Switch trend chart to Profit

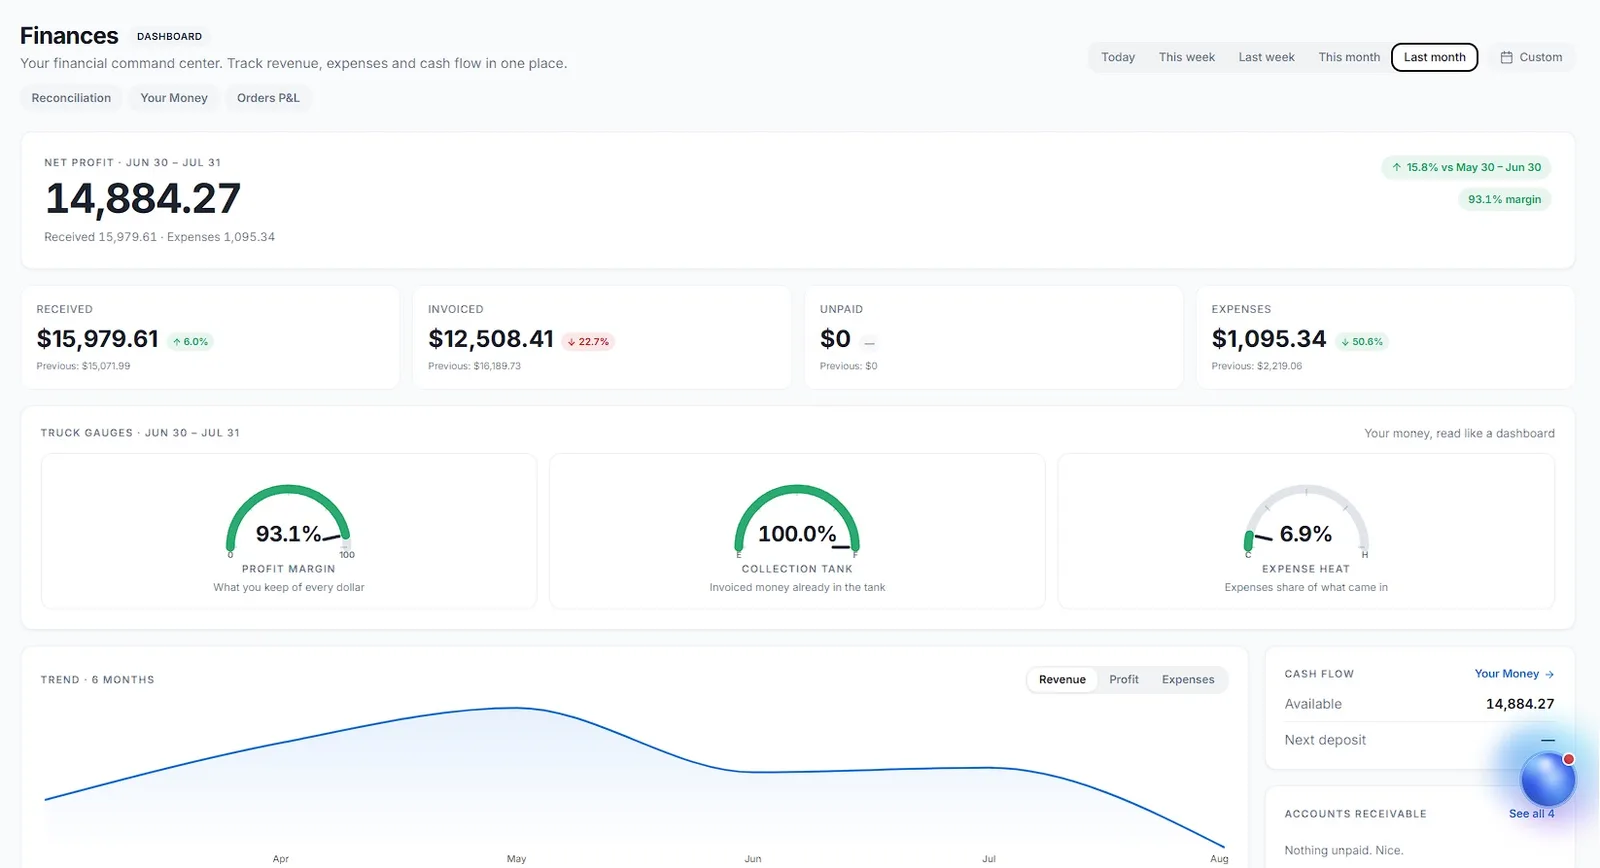tap(1124, 680)
